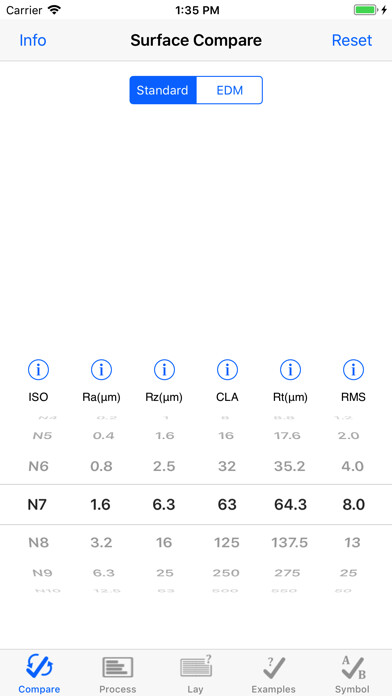This screenshot has width=392, height=696.
Task: Choose 13 in the RMS picker column
Action: coord(353,542)
